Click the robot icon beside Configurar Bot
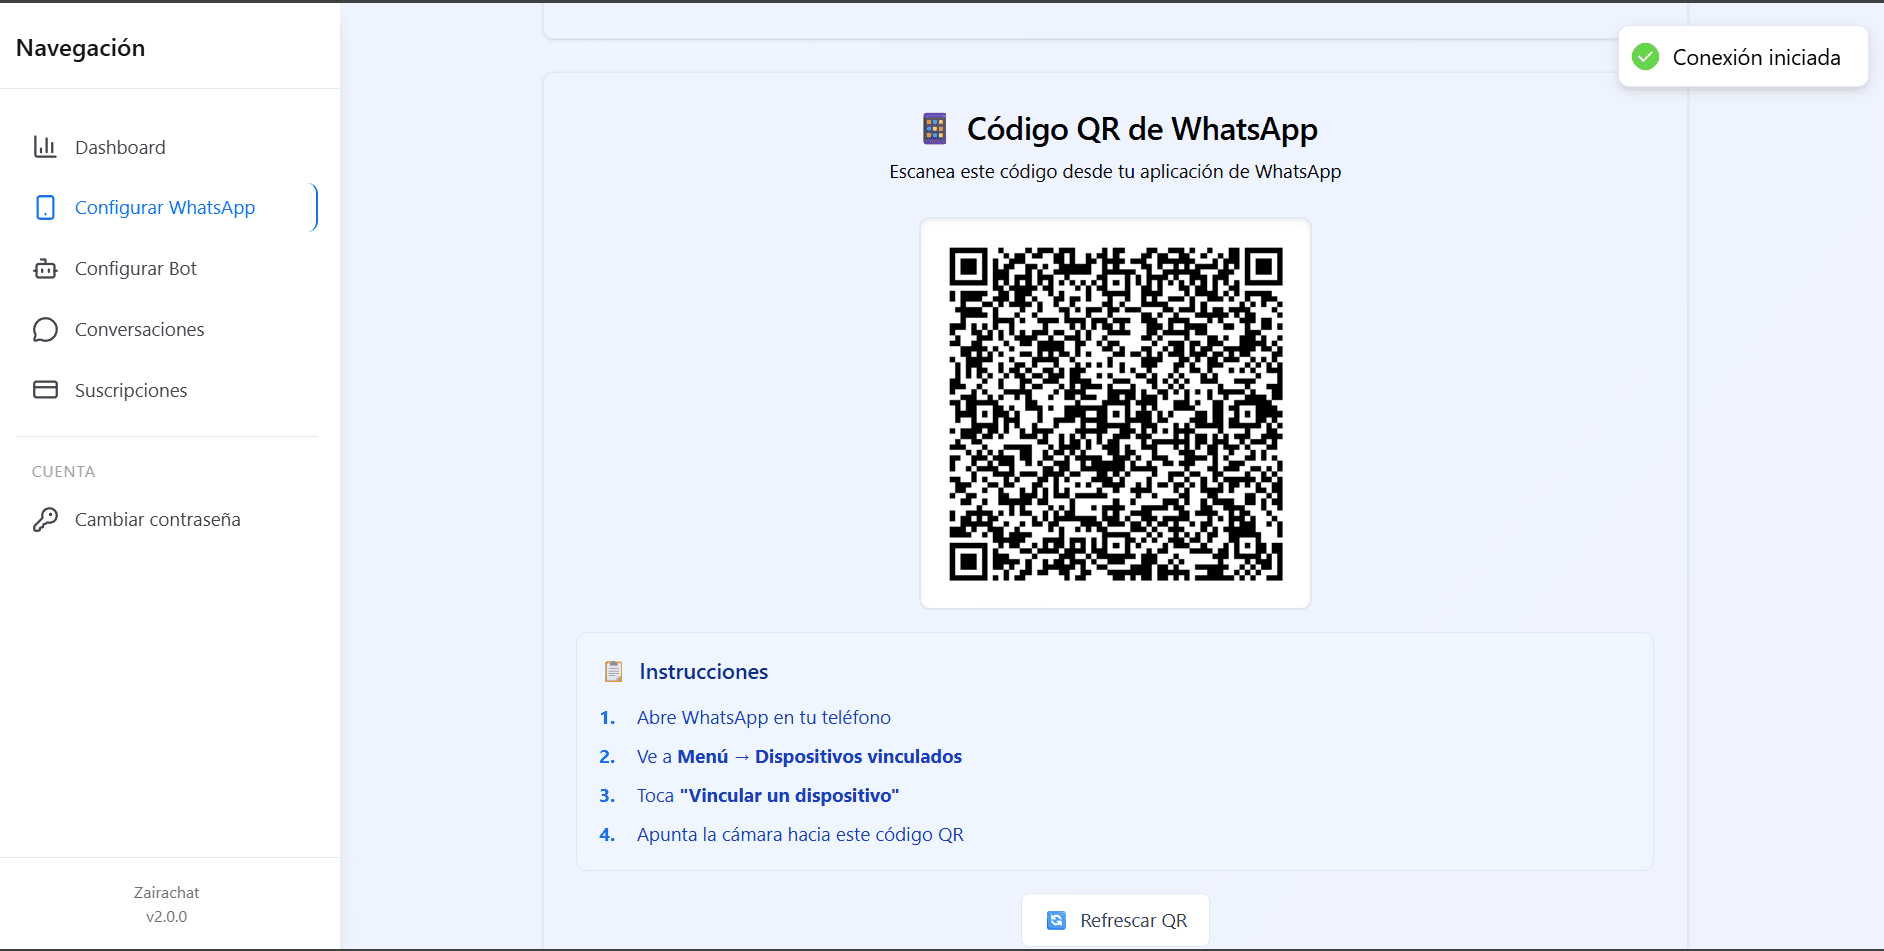Screen dimensions: 1884x951 coord(46,268)
